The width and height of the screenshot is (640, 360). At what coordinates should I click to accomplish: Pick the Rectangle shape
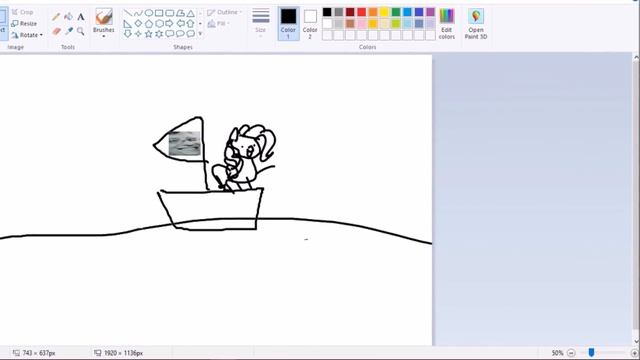pos(159,13)
